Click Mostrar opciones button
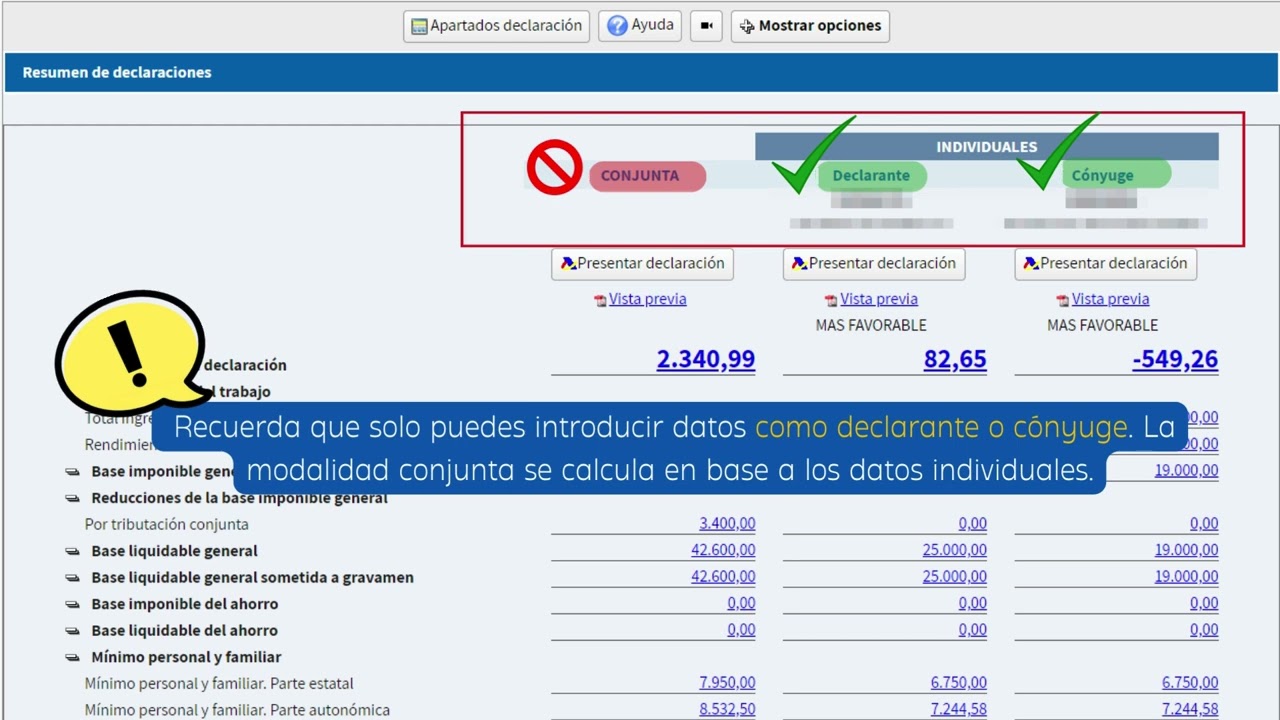The image size is (1280, 720). point(810,26)
